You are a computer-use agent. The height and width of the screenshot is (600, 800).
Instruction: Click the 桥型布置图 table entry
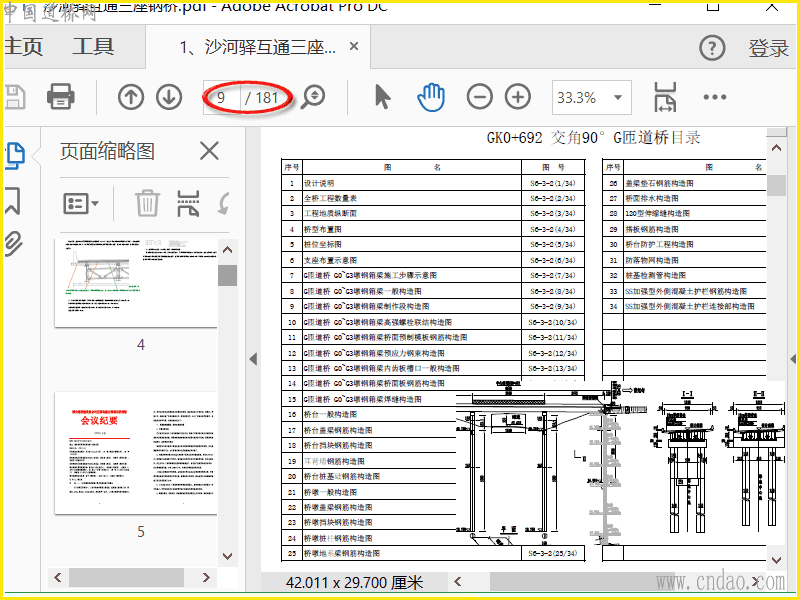coord(323,230)
